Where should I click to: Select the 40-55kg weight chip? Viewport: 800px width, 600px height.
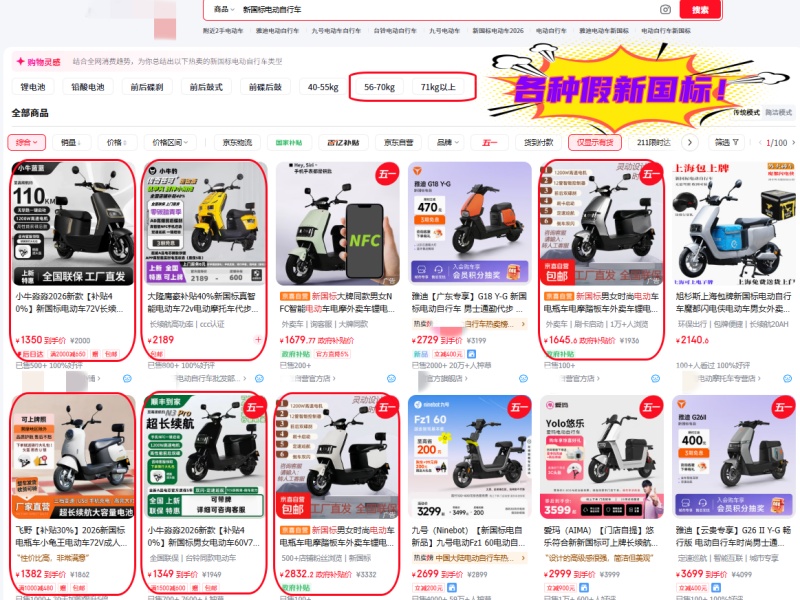pyautogui.click(x=323, y=87)
